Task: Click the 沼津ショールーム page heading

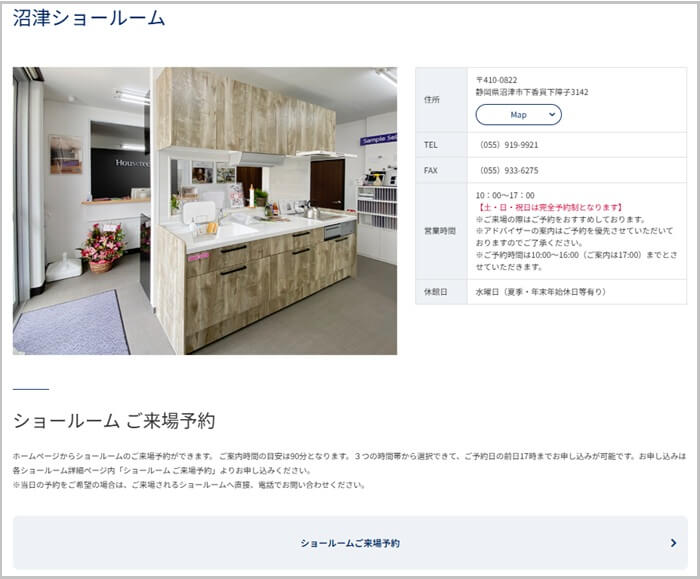Action: [x=89, y=18]
